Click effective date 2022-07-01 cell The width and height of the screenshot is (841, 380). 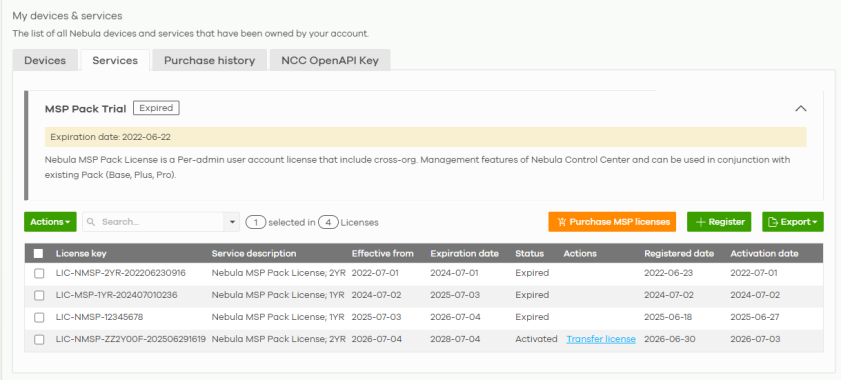click(x=375, y=273)
